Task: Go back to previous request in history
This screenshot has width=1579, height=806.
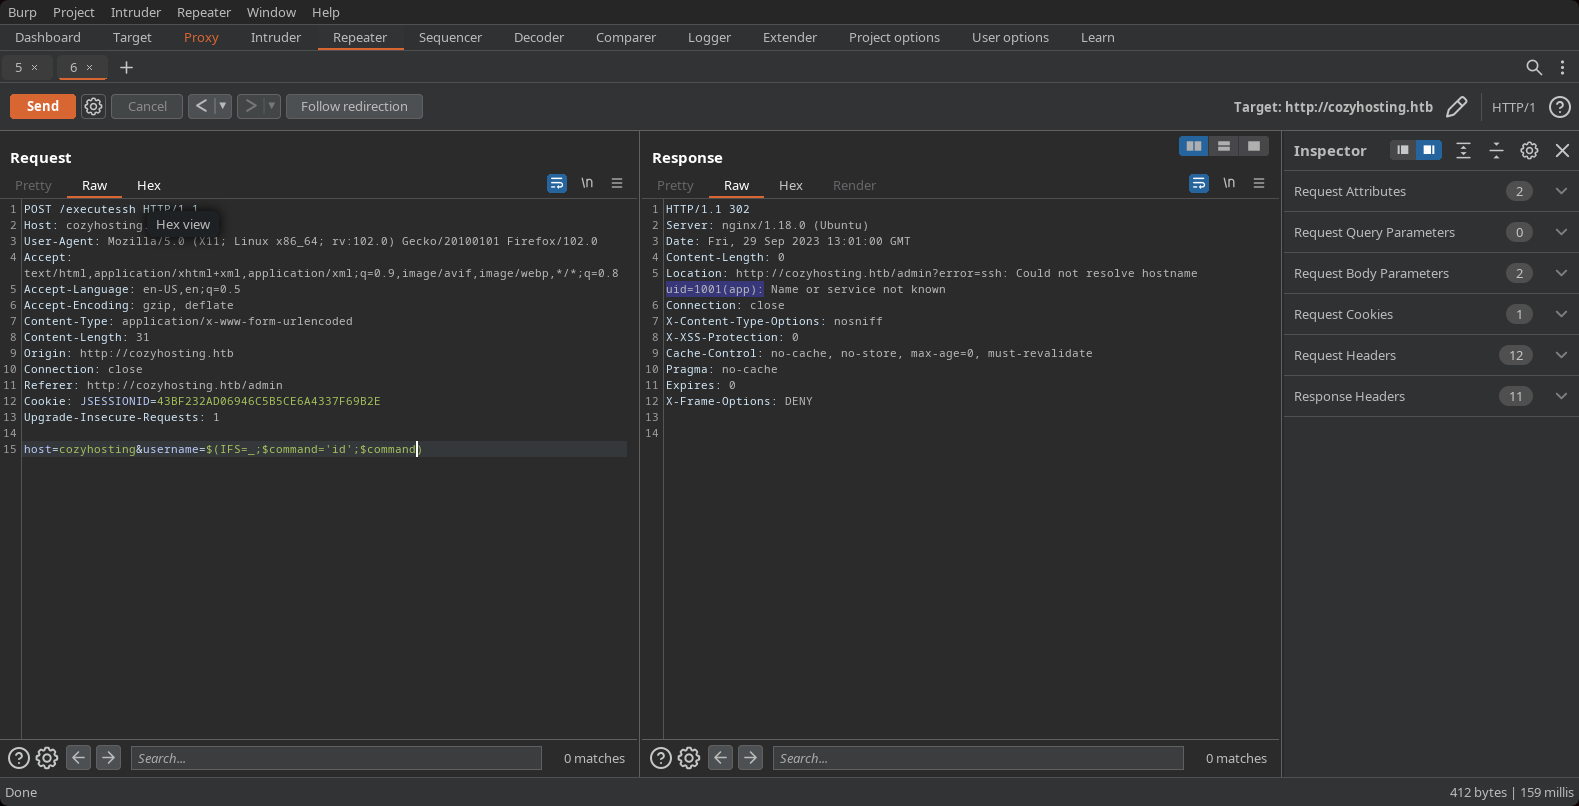Action: coord(201,106)
